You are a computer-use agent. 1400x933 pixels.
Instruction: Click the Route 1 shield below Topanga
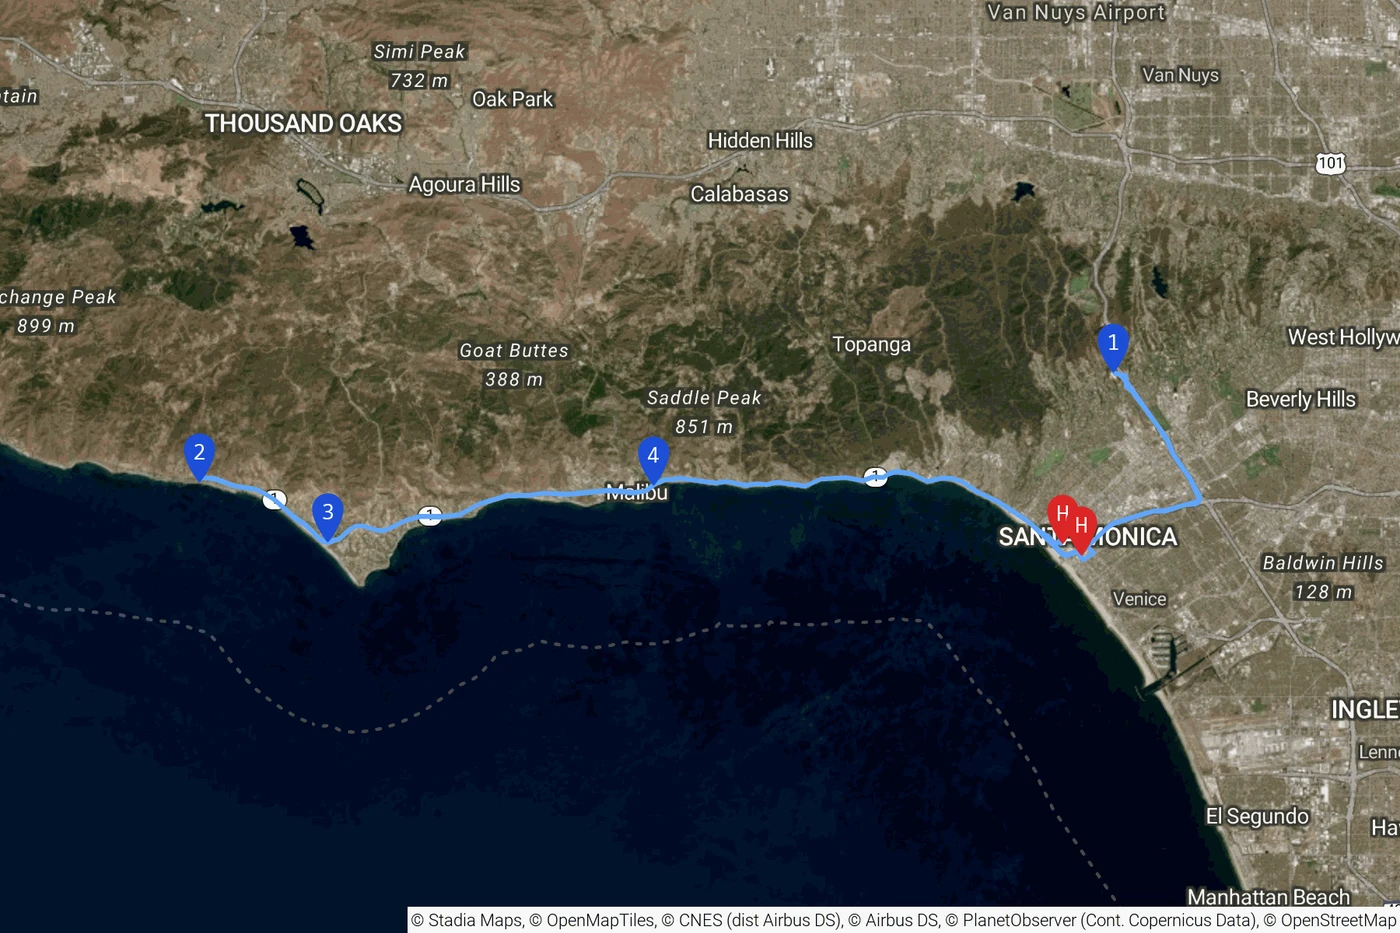875,477
